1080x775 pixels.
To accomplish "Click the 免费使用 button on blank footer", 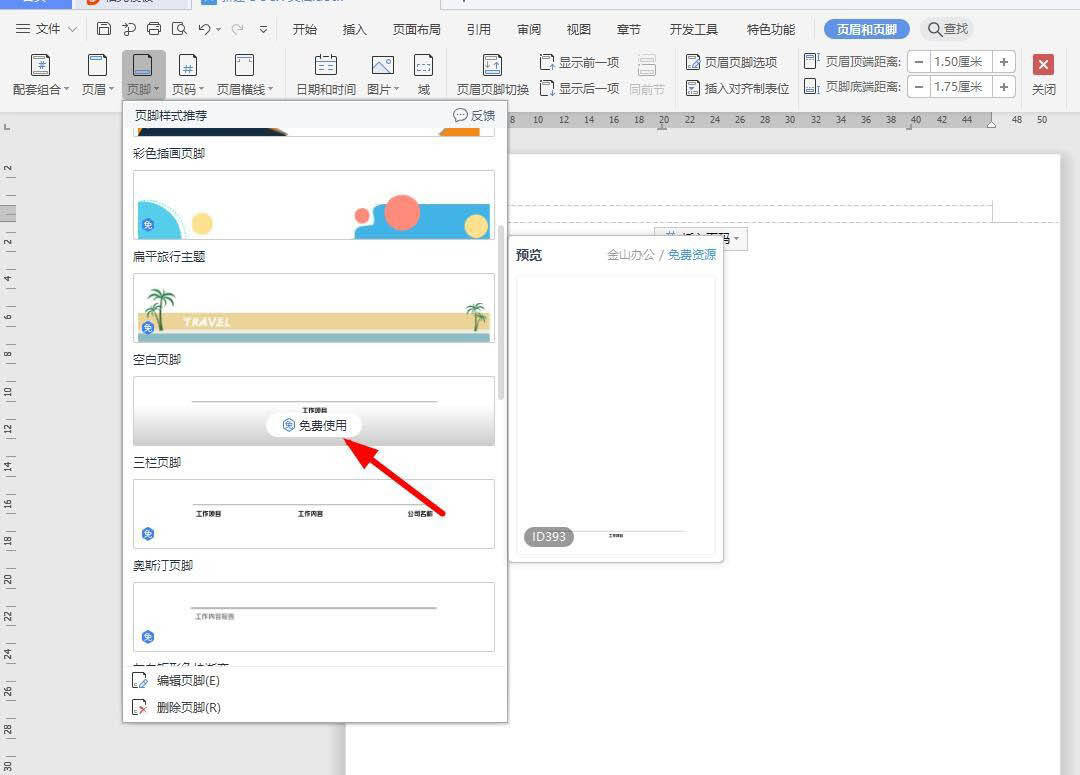I will [x=314, y=425].
